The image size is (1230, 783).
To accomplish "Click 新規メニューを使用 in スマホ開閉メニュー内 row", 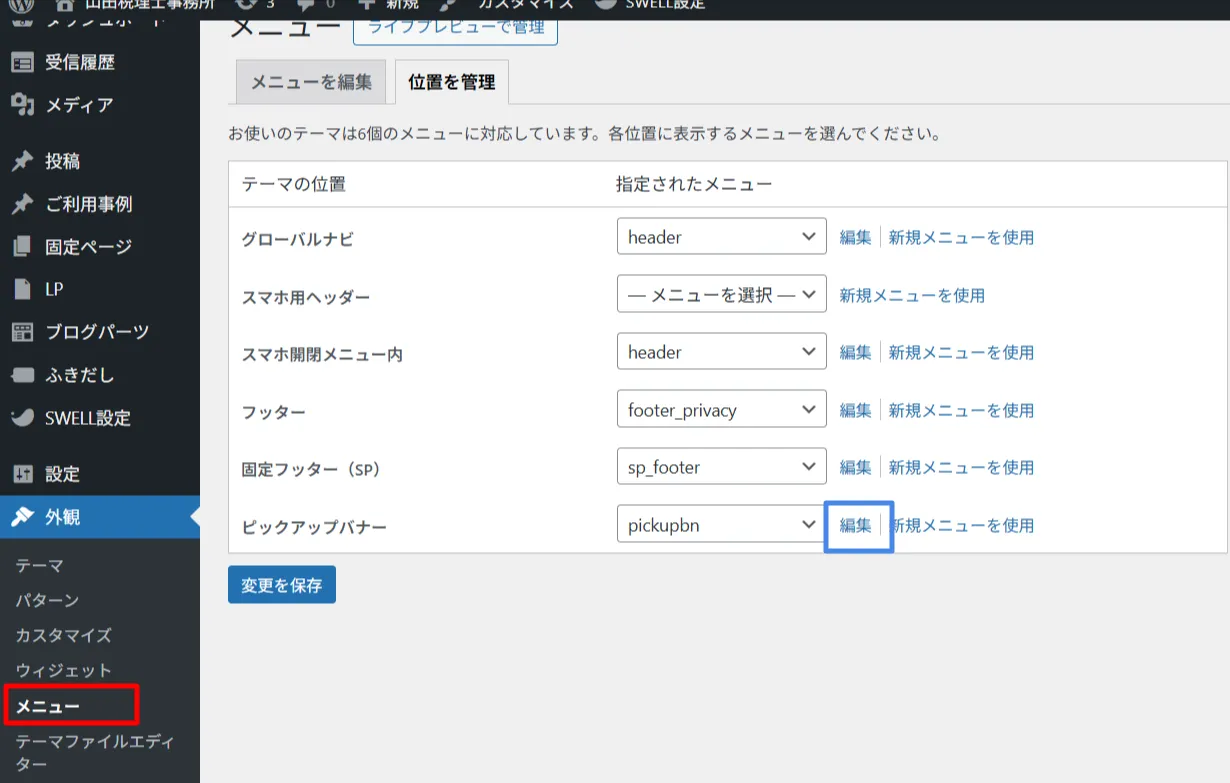I will pyautogui.click(x=961, y=352).
